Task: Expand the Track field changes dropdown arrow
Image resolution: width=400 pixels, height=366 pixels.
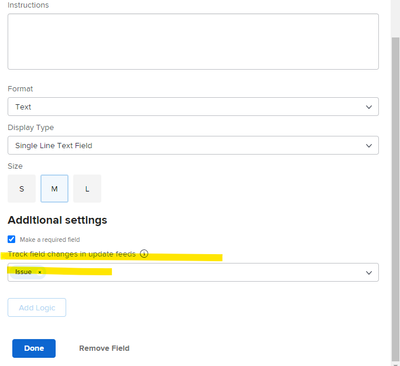Action: 369,273
